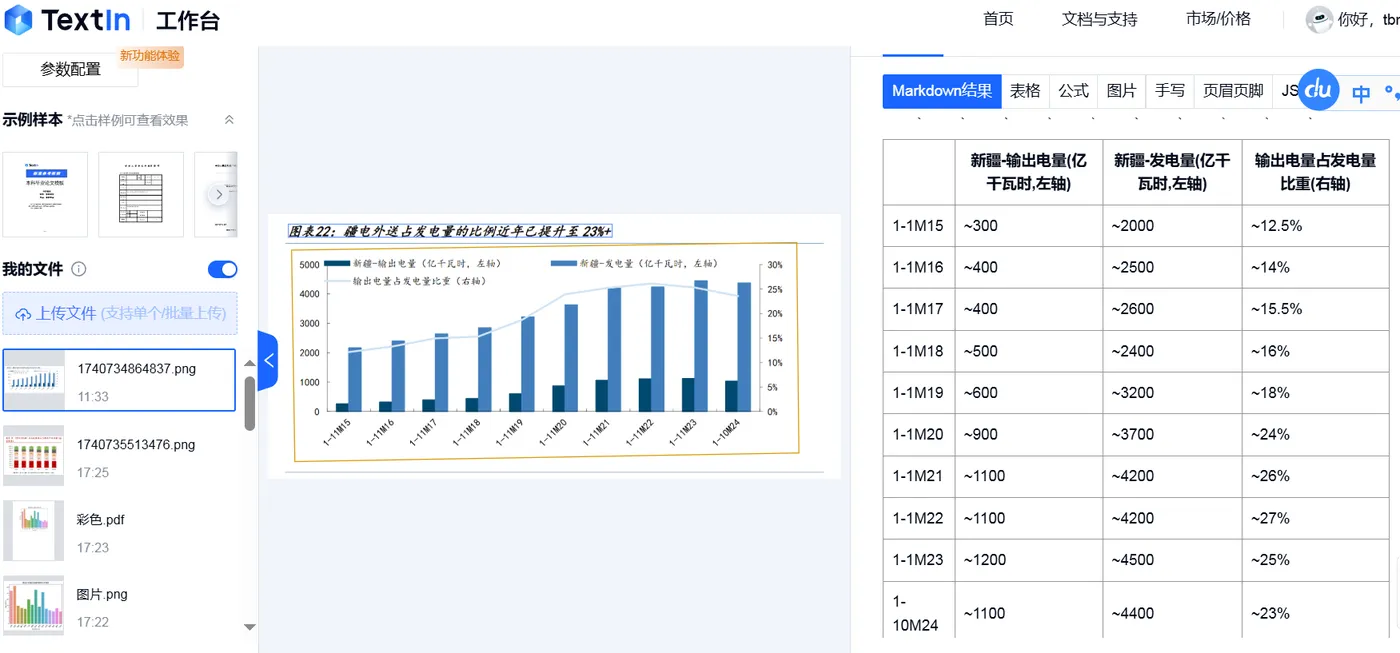
Task: Click the file list scrollbar thumb
Action: click(249, 404)
